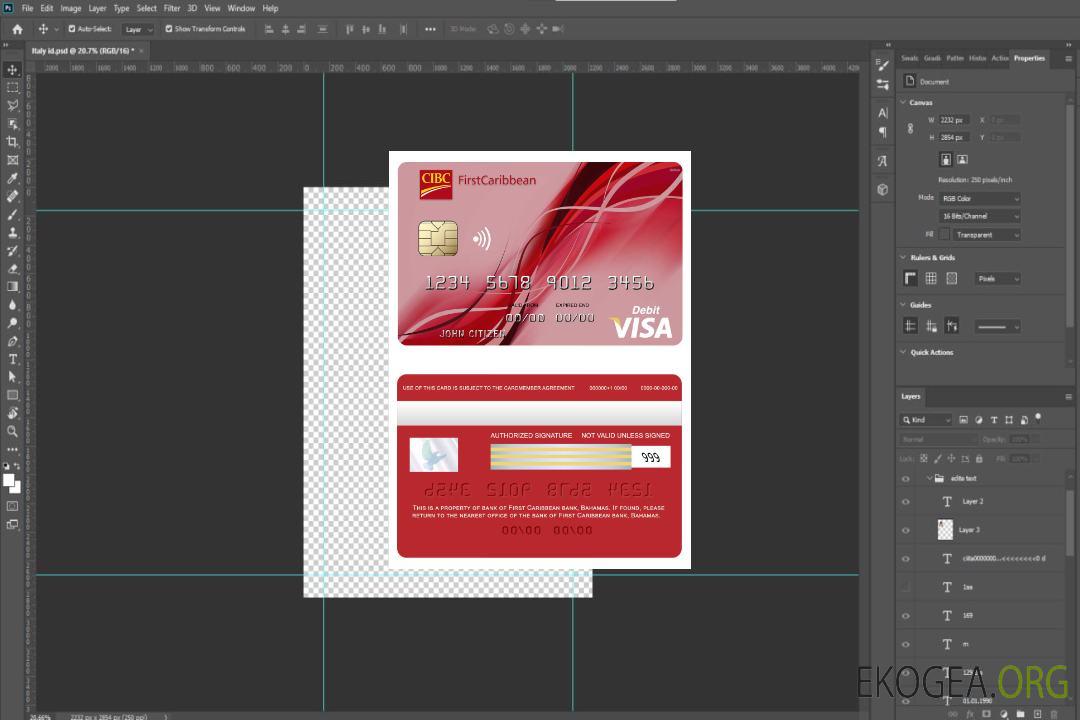Image resolution: width=1080 pixels, height=720 pixels.
Task: Hide Layer 3 using its eye icon
Action: [x=906, y=531]
